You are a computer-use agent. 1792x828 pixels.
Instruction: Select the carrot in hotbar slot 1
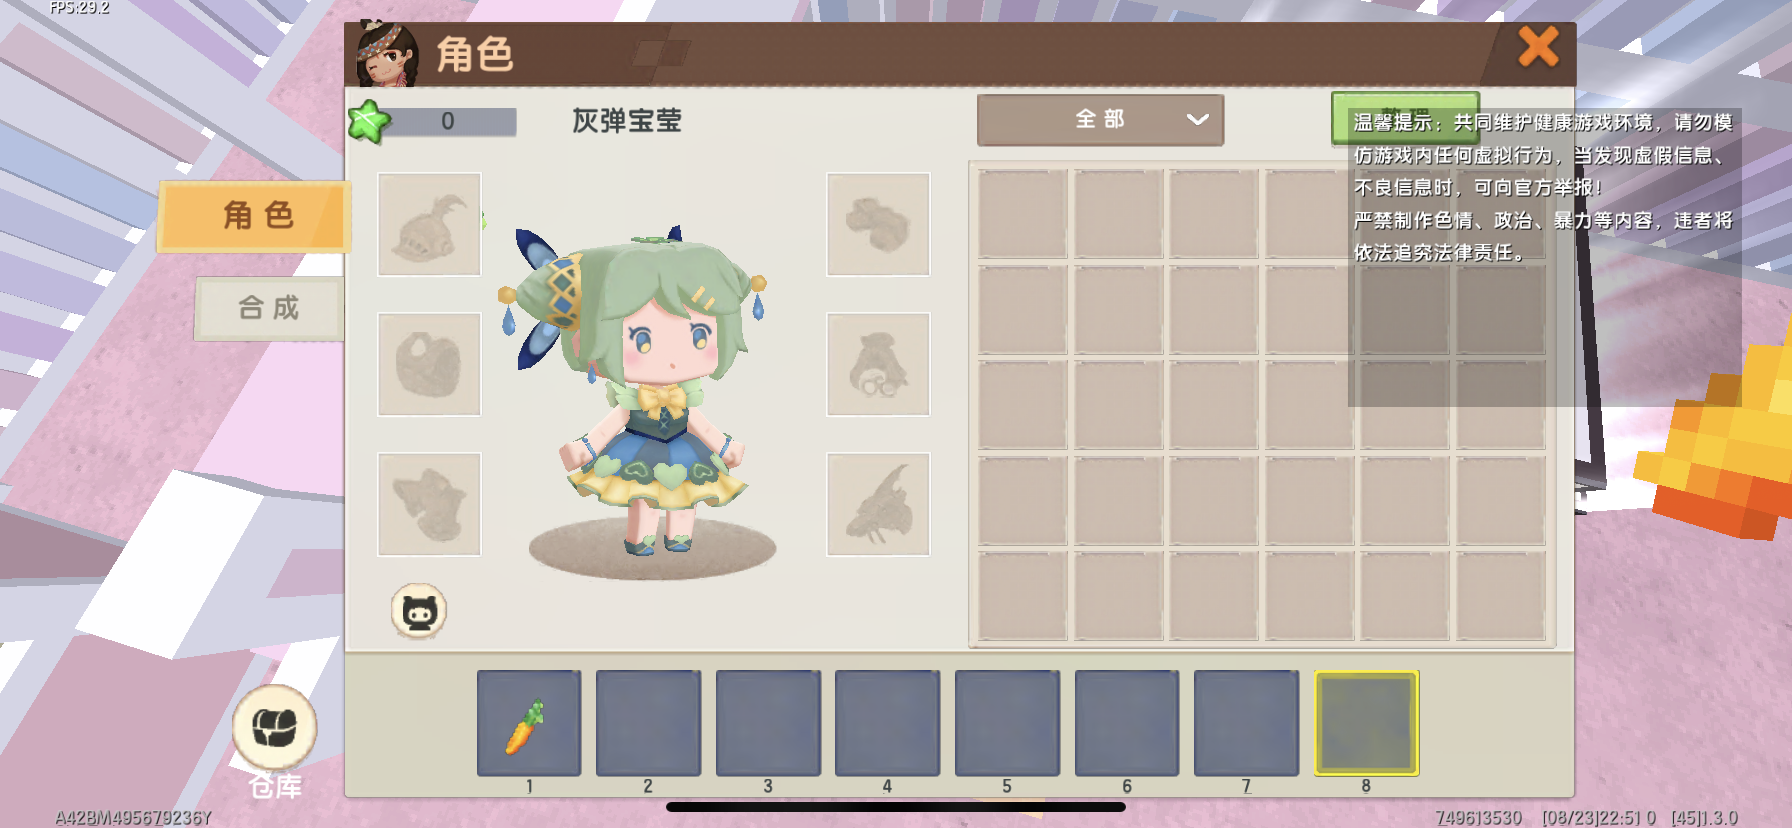(529, 723)
